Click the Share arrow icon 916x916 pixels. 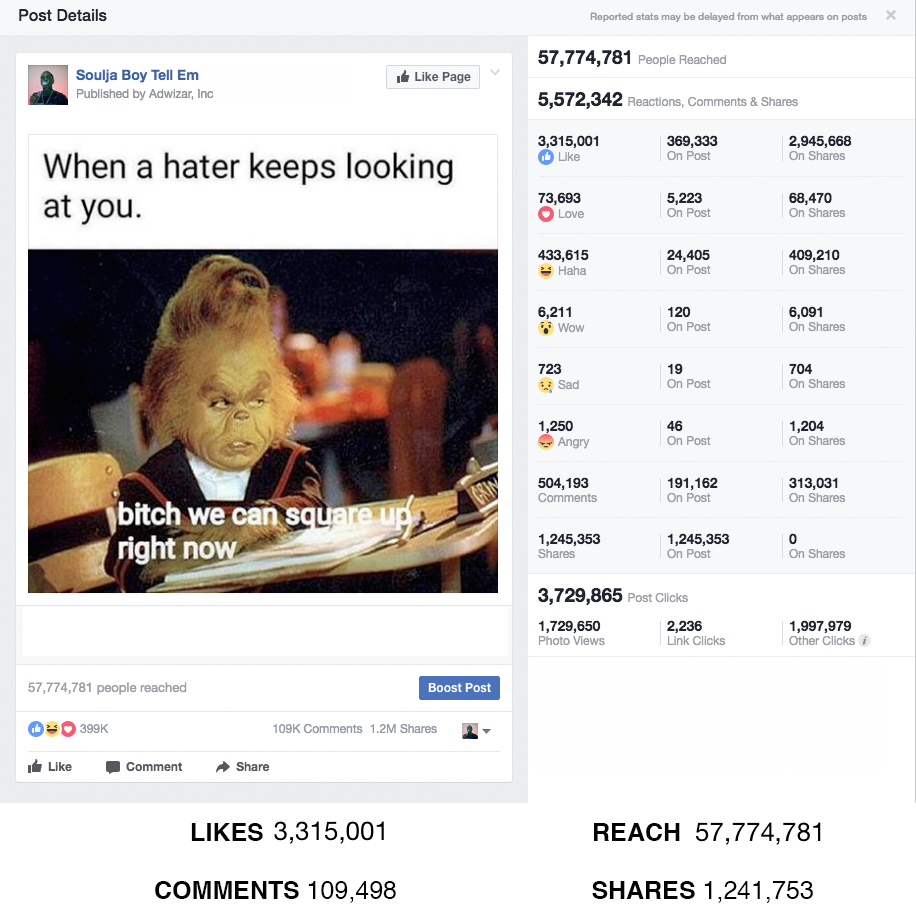223,766
